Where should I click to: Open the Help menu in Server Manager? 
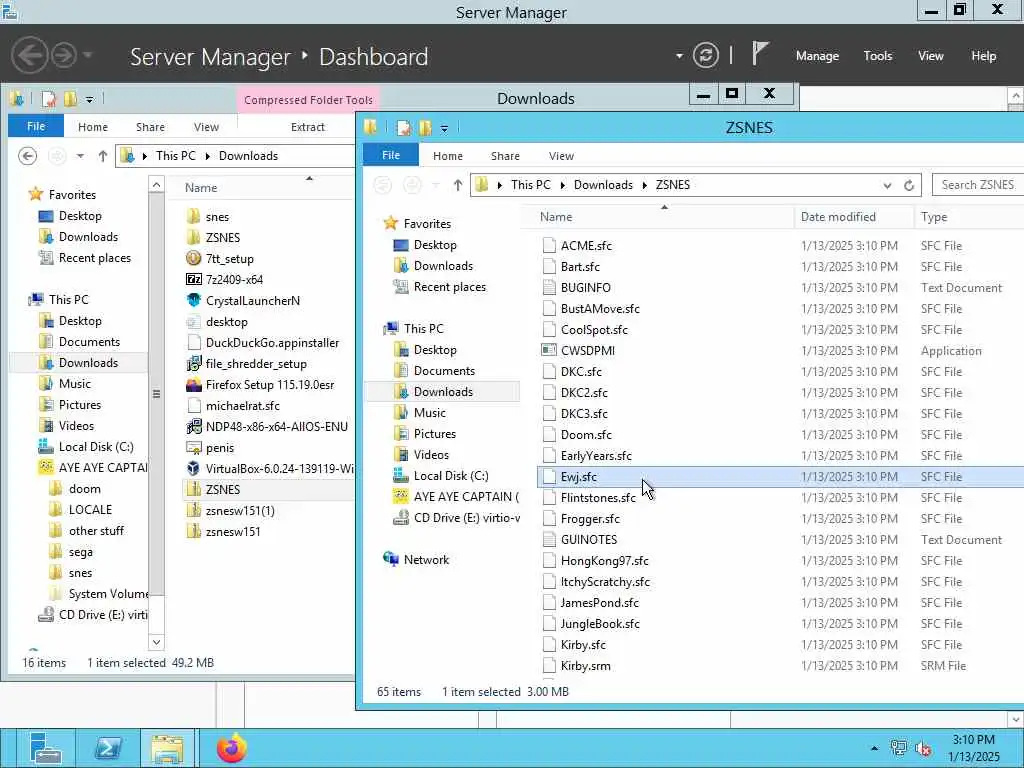(984, 56)
